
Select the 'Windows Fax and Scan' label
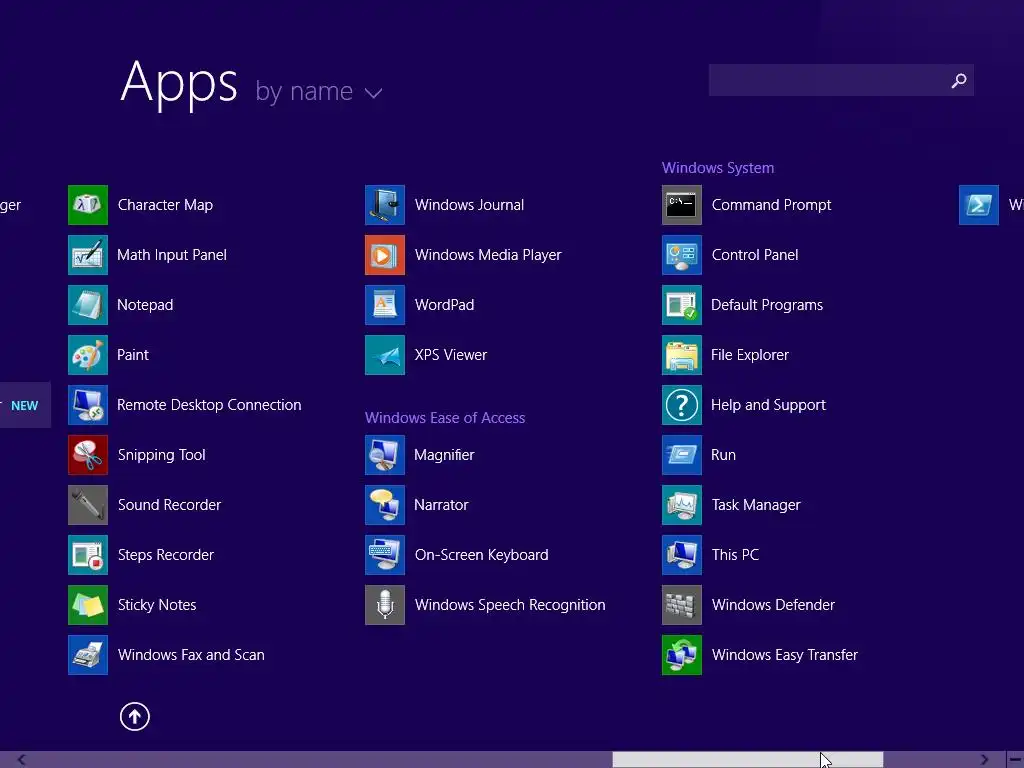click(x=191, y=655)
